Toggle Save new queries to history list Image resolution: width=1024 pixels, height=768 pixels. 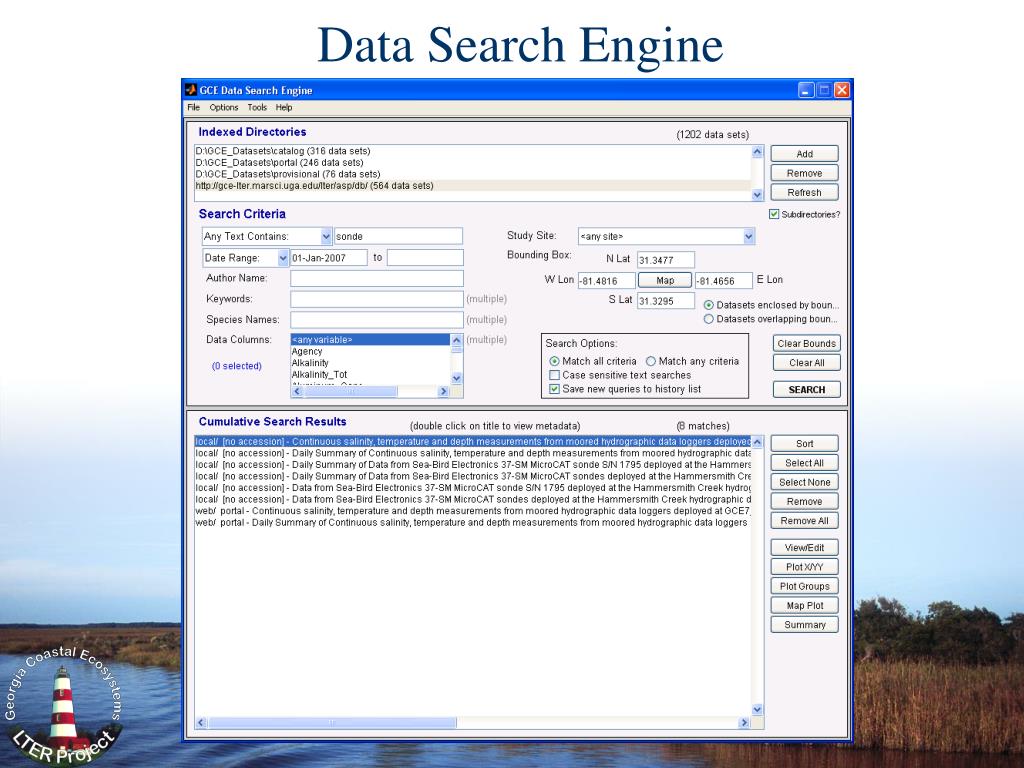[554, 389]
